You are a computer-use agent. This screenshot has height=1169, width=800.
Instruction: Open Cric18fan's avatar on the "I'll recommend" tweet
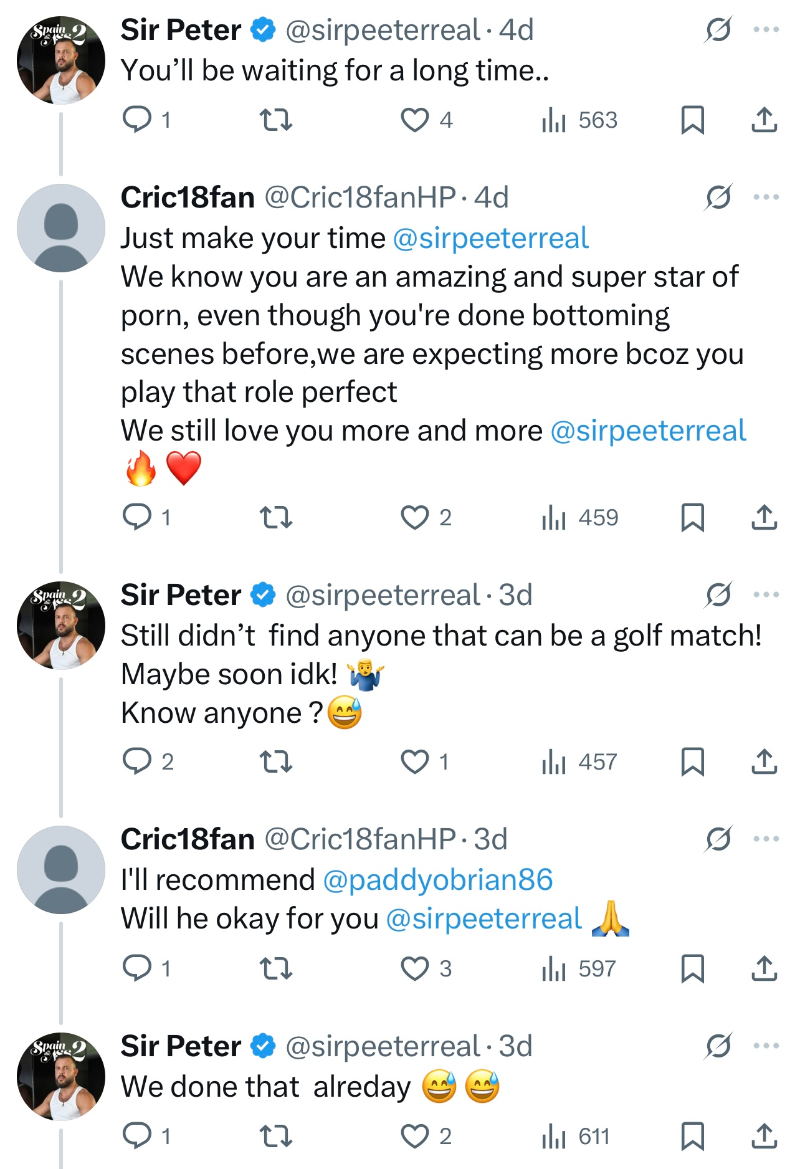point(61,870)
